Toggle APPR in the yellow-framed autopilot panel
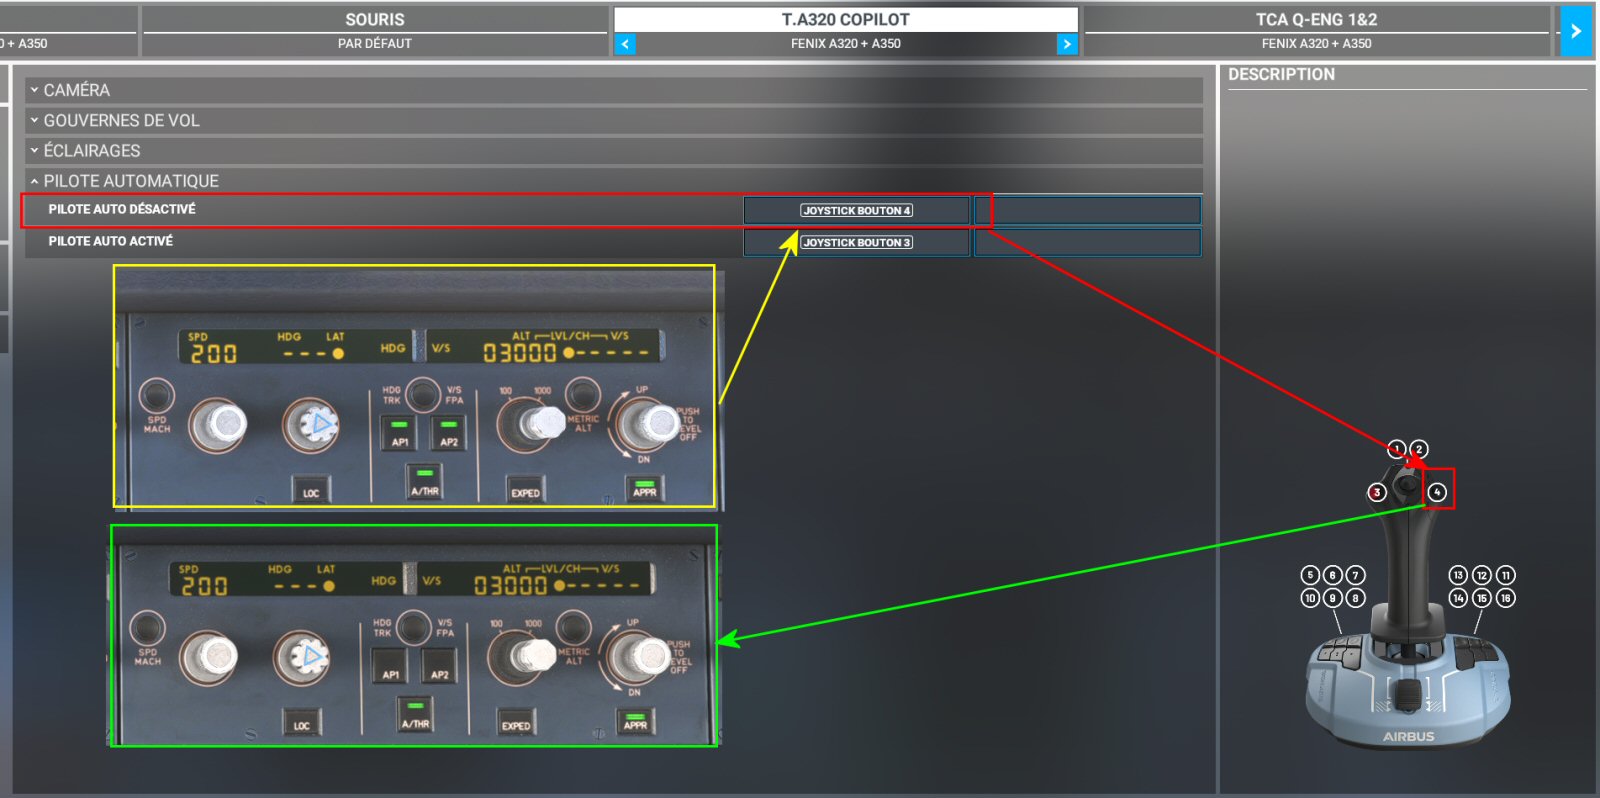Viewport: 1600px width, 798px height. pos(644,488)
